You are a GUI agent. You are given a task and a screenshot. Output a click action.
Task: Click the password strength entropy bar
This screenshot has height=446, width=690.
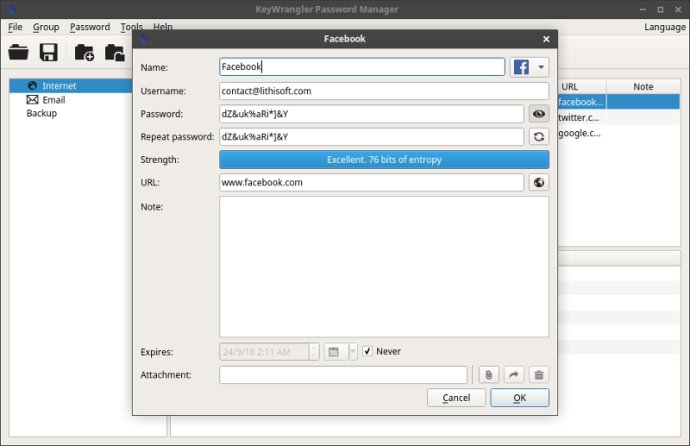pyautogui.click(x=384, y=160)
